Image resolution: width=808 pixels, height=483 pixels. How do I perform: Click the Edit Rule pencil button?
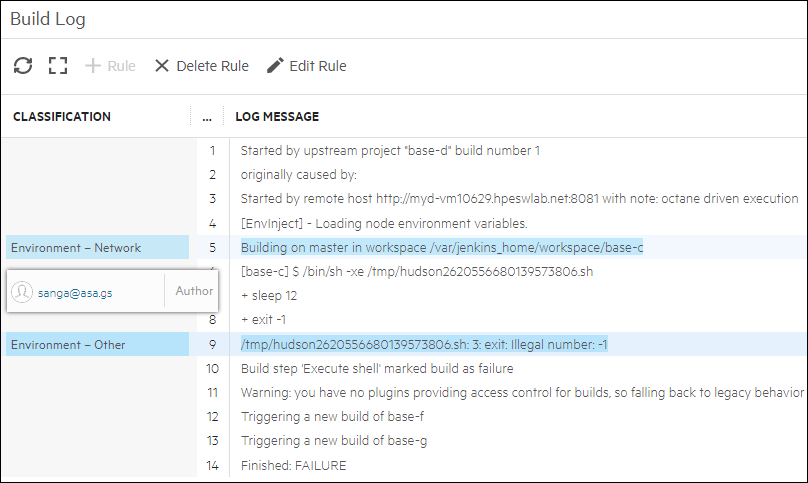[x=307, y=66]
